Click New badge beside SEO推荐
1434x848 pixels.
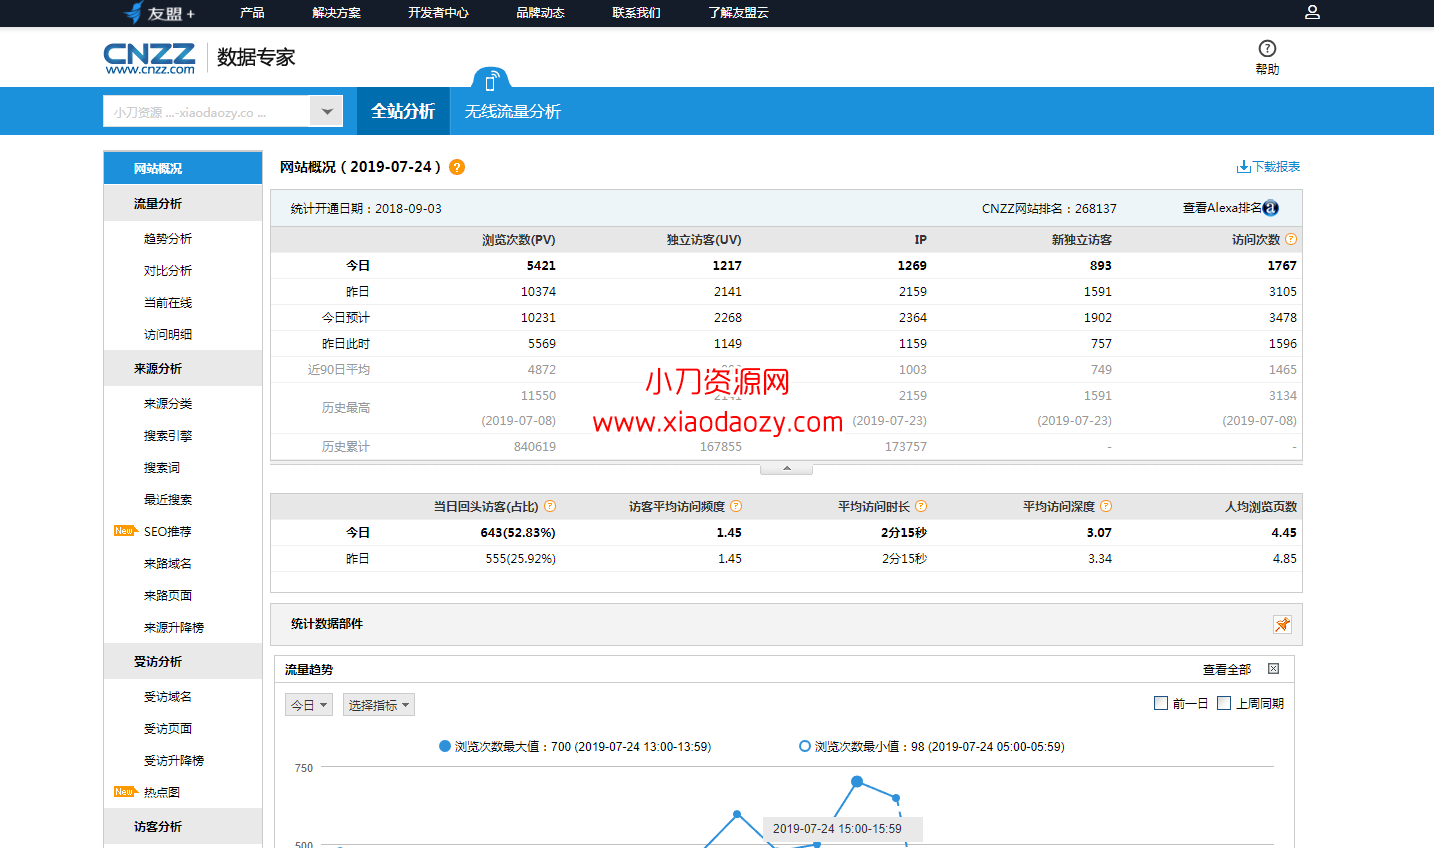pyautogui.click(x=125, y=531)
